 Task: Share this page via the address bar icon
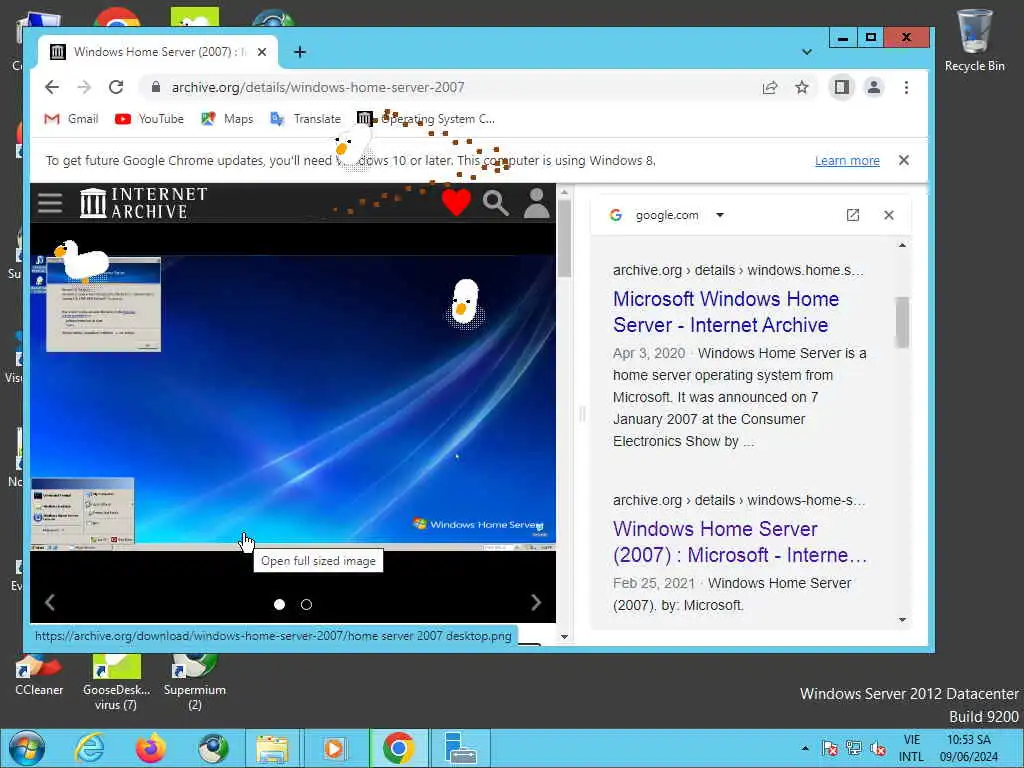pyautogui.click(x=770, y=88)
